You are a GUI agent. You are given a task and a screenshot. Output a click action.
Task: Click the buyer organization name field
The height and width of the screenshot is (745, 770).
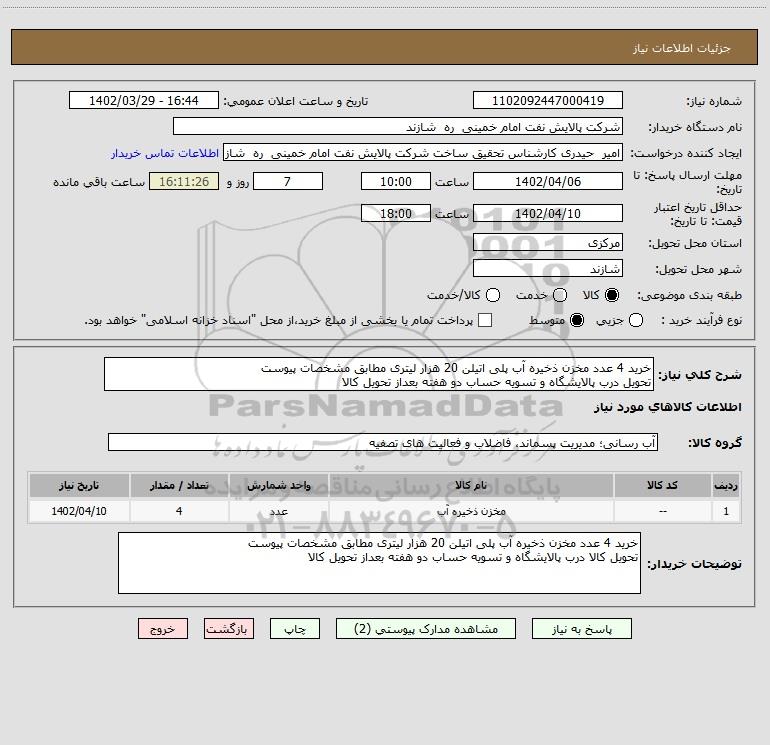[398, 127]
